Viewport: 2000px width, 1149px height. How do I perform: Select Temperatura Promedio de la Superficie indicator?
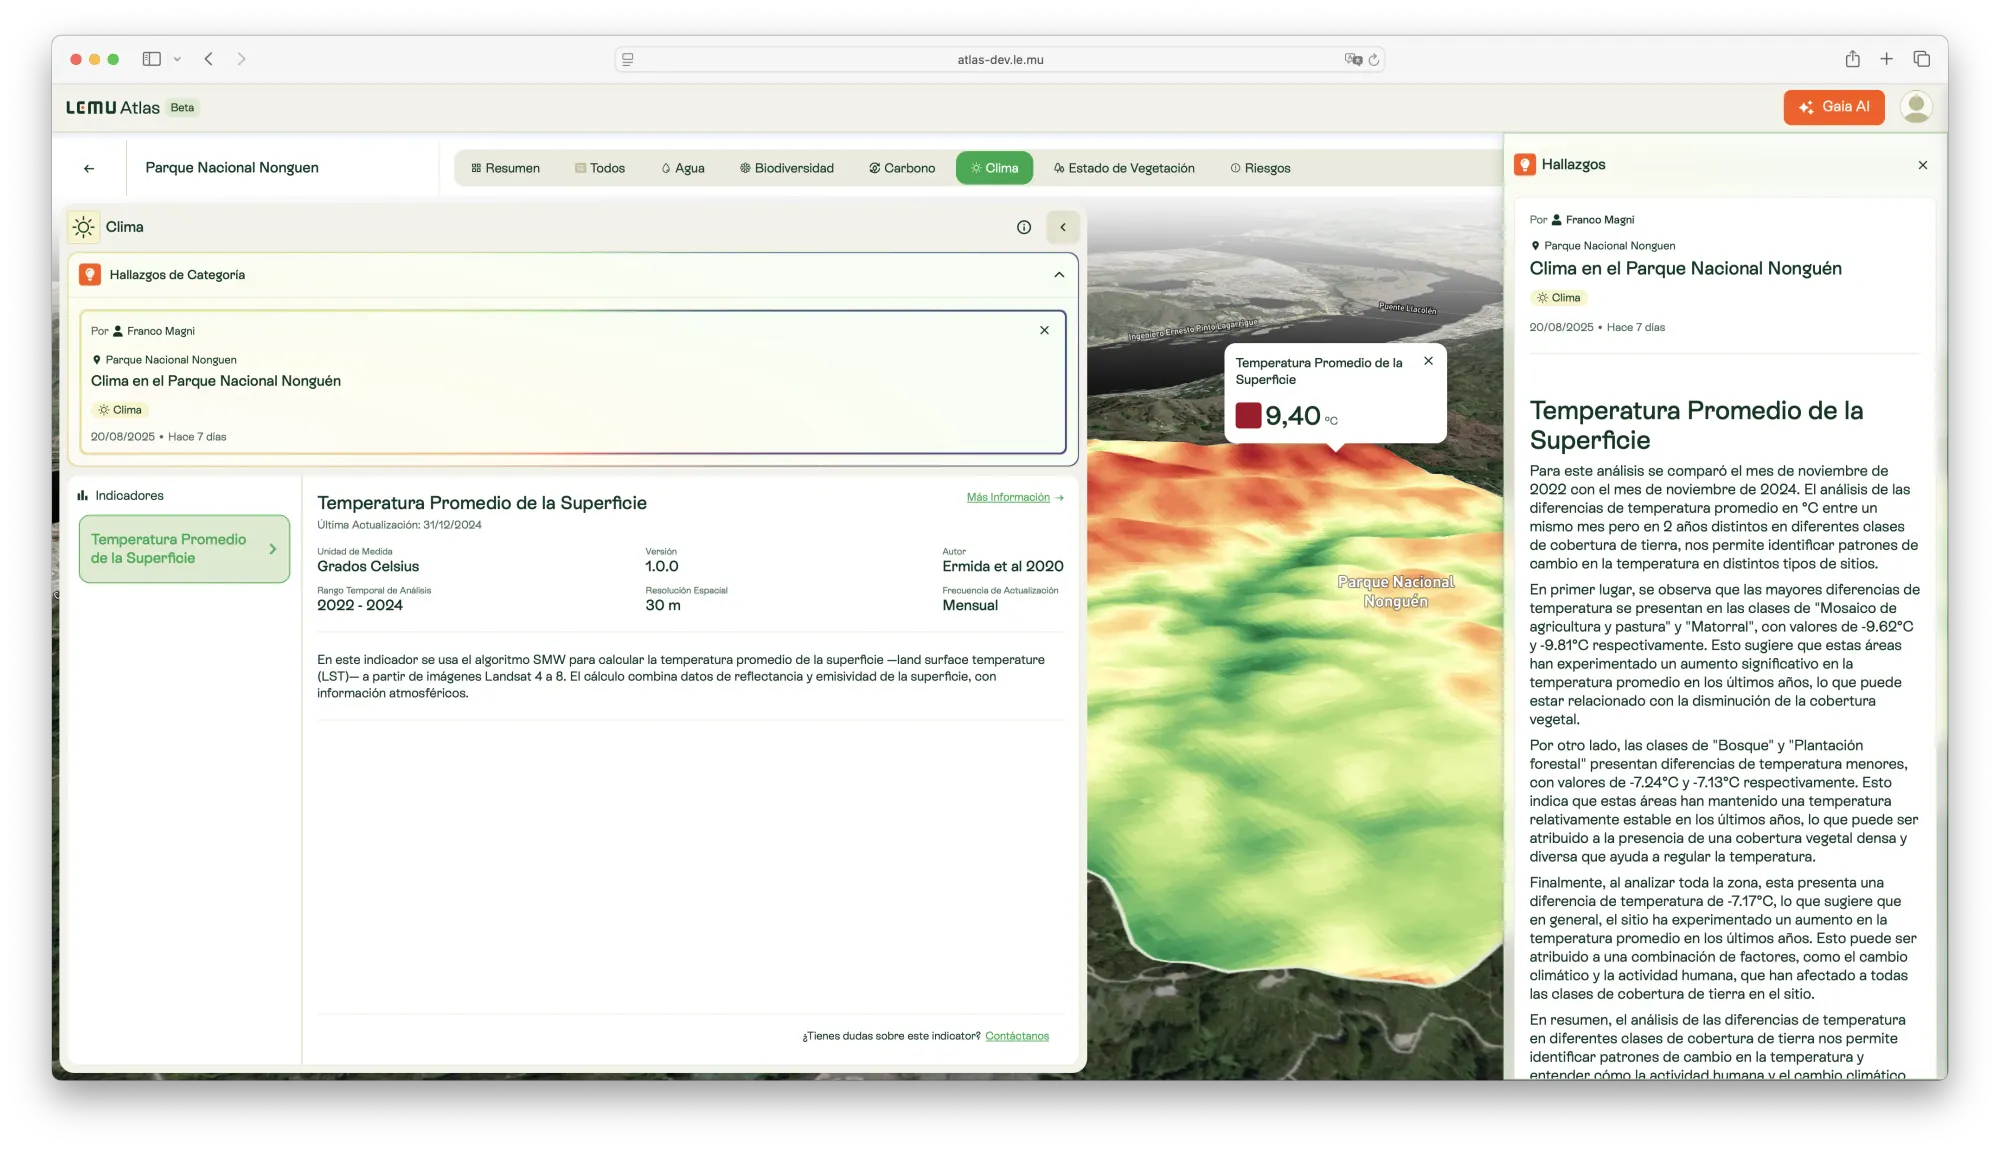tap(184, 549)
